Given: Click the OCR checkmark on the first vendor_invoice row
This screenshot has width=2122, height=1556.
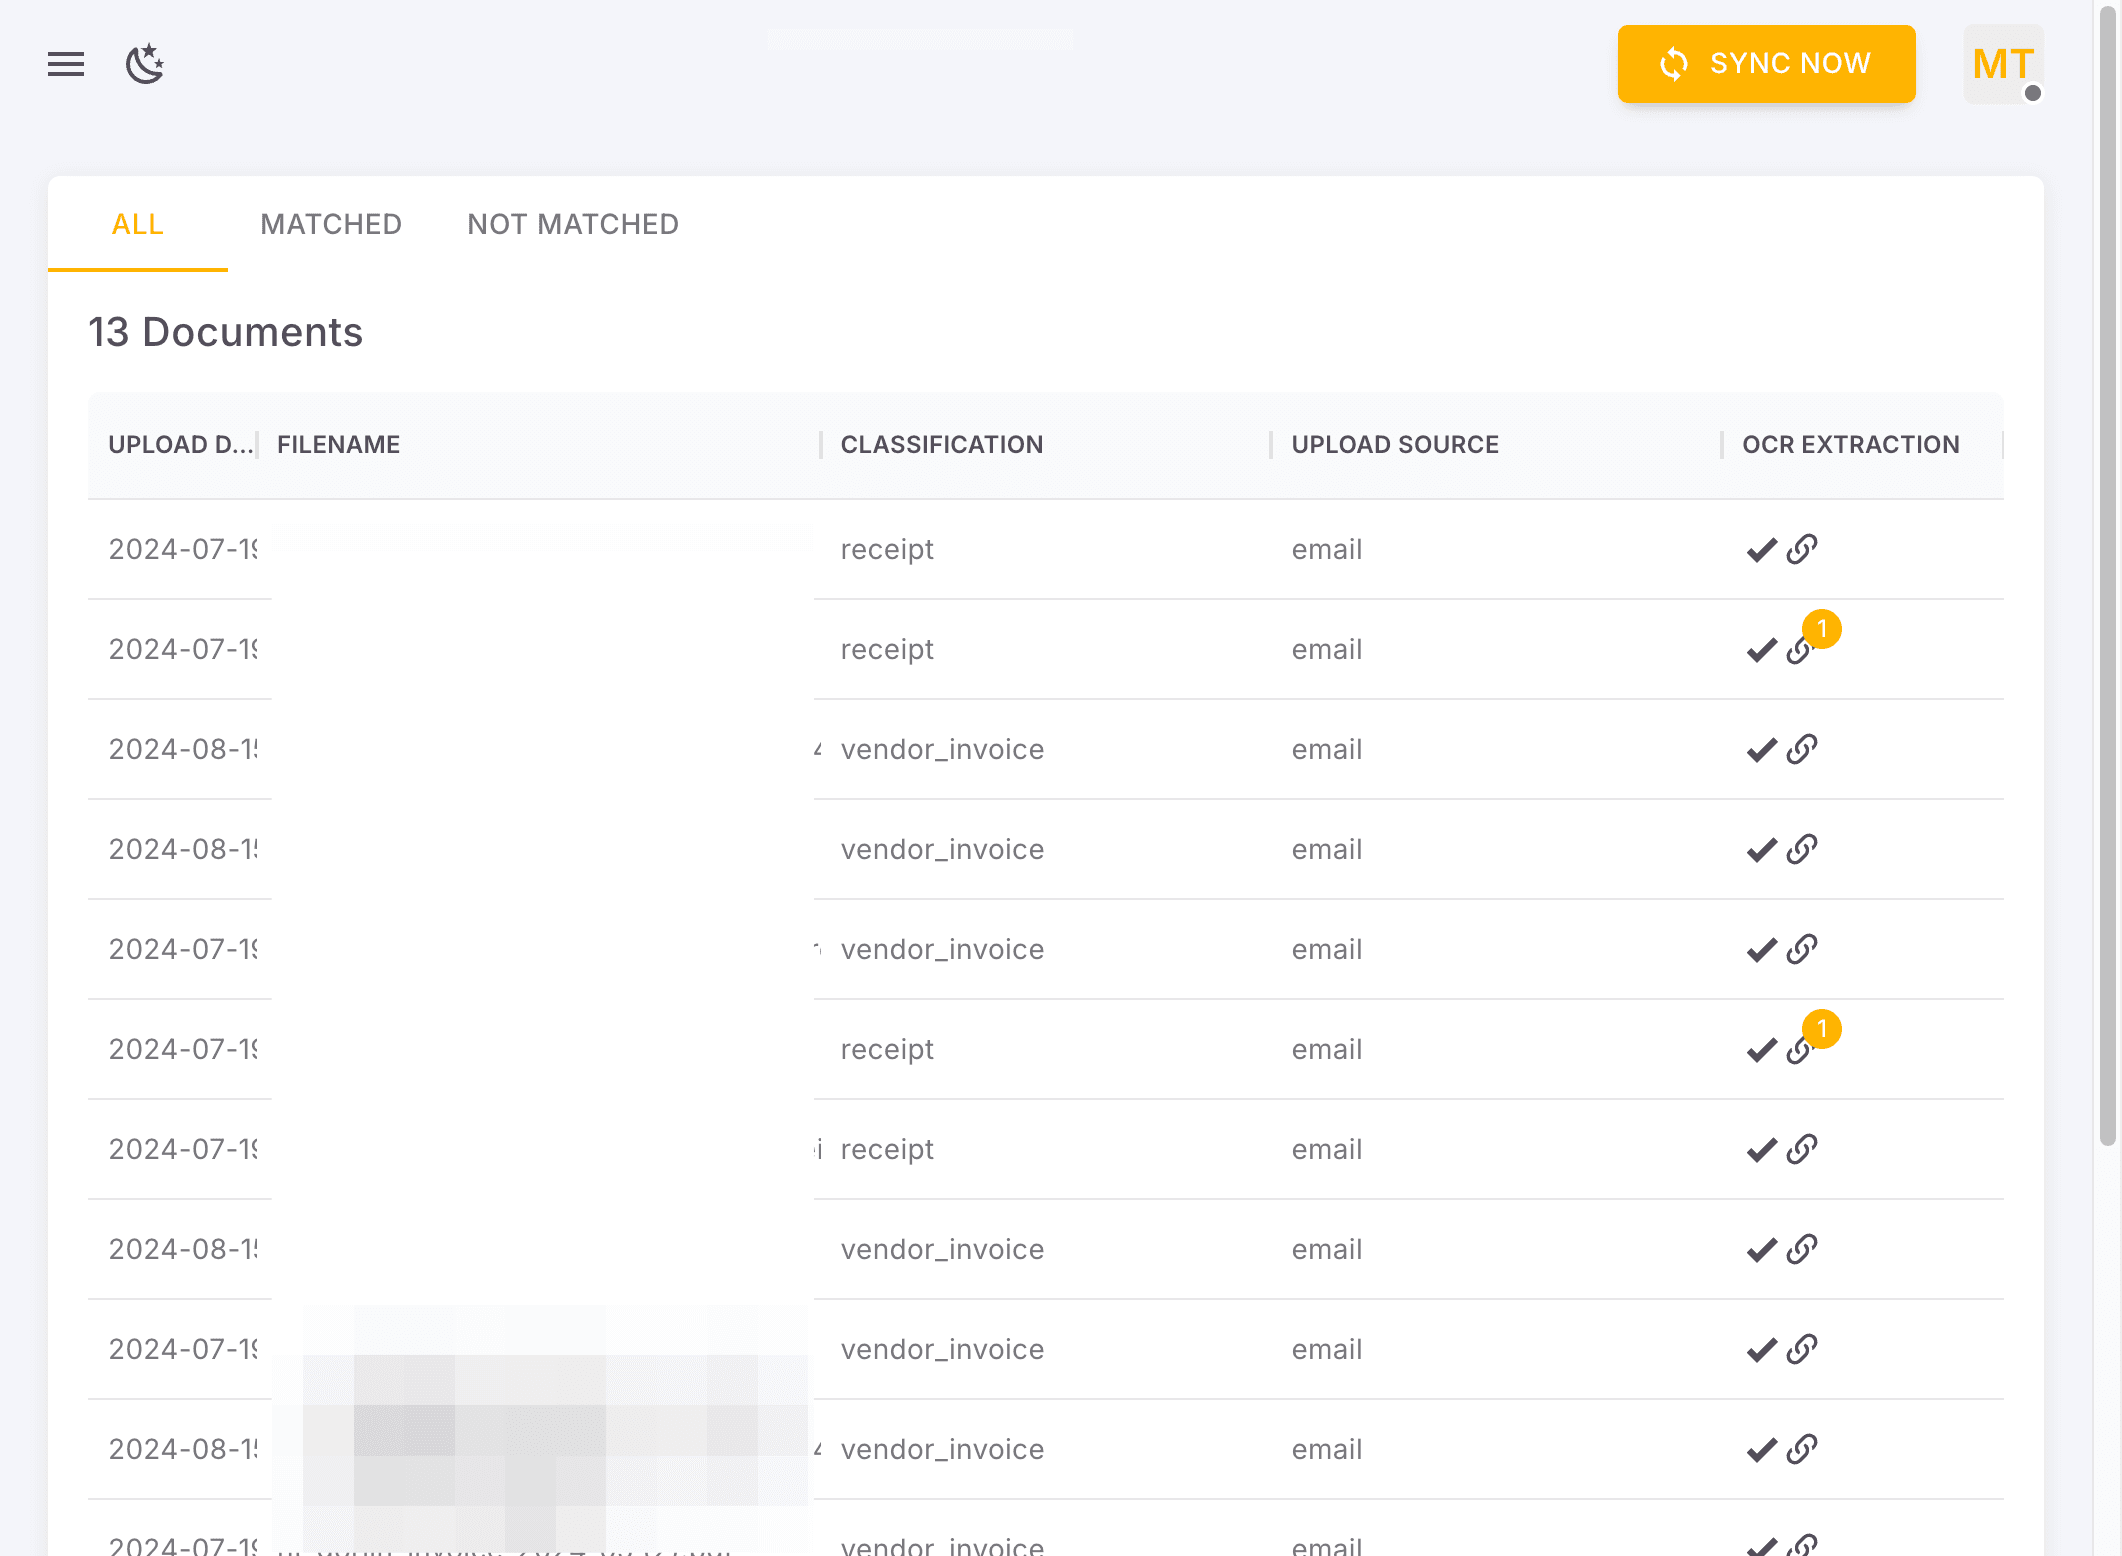Looking at the screenshot, I should (1762, 749).
